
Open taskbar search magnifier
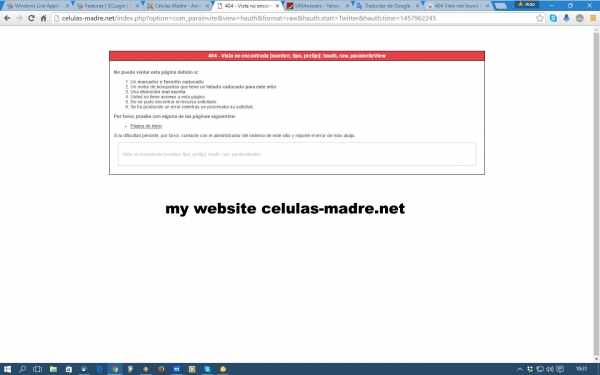pyautogui.click(x=23, y=369)
